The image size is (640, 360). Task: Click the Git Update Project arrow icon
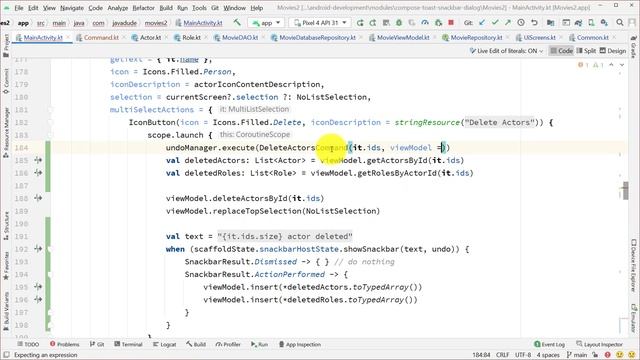click(x=482, y=23)
